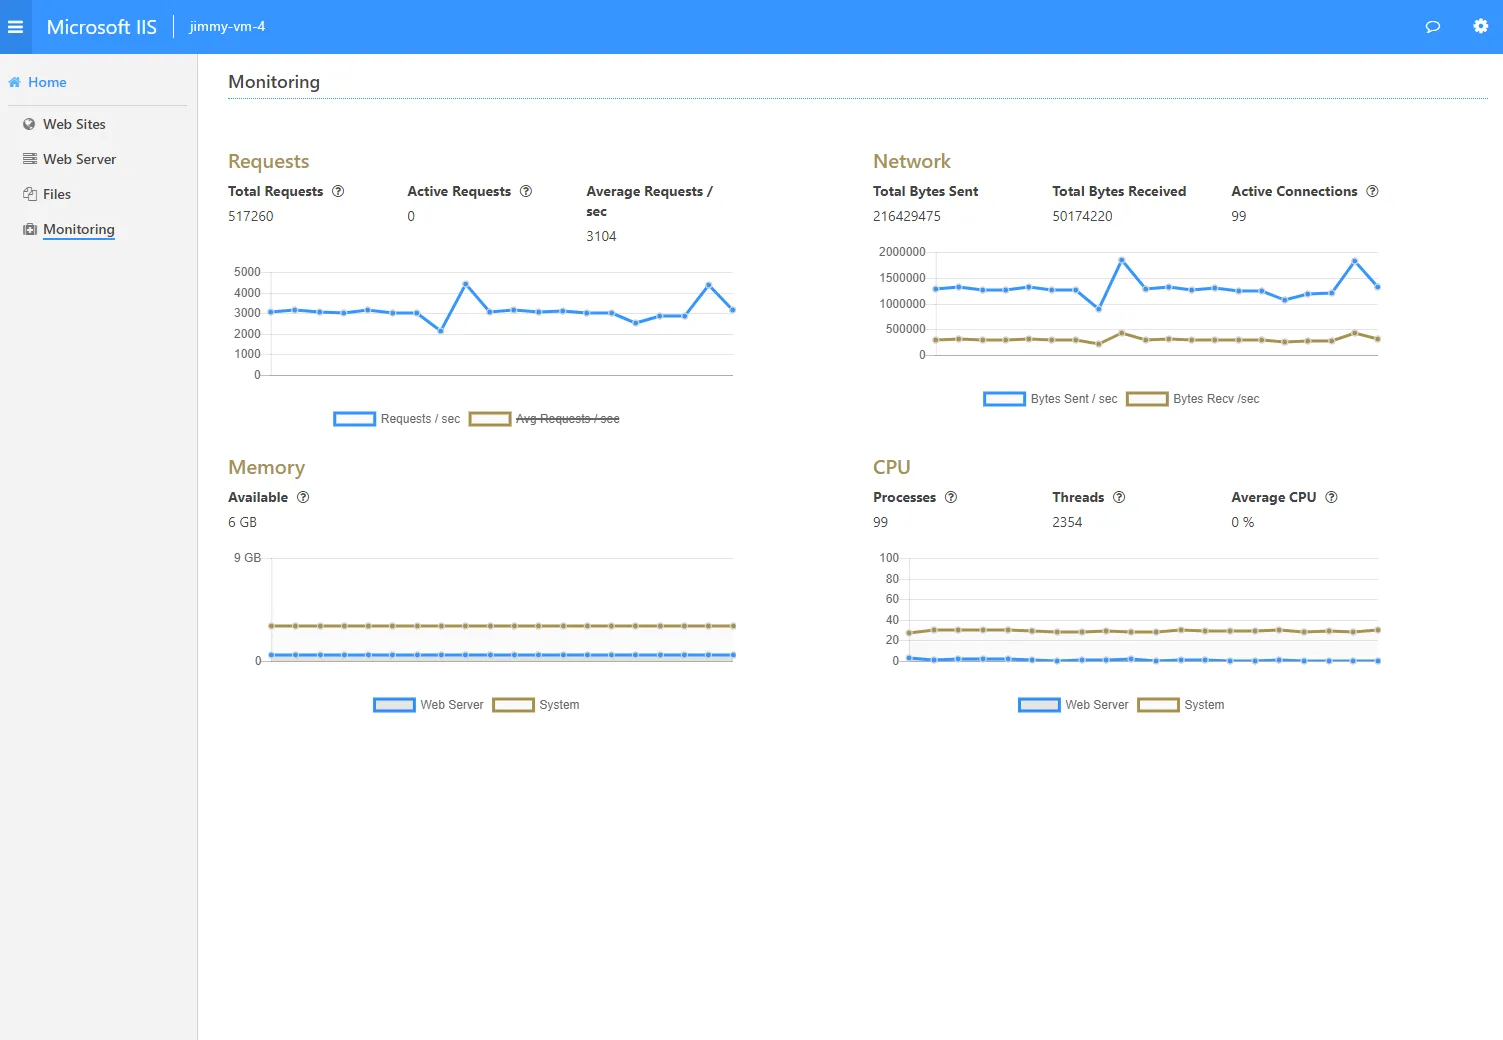
Task: Click the Home house icon
Action: pos(14,82)
